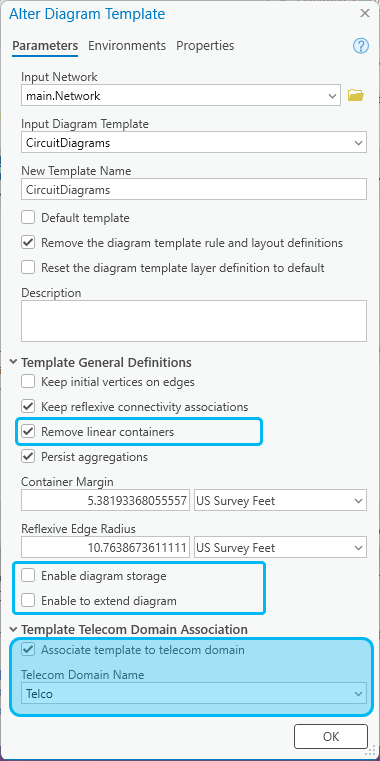Click the New Template Name field
The height and width of the screenshot is (761, 380).
click(x=194, y=190)
